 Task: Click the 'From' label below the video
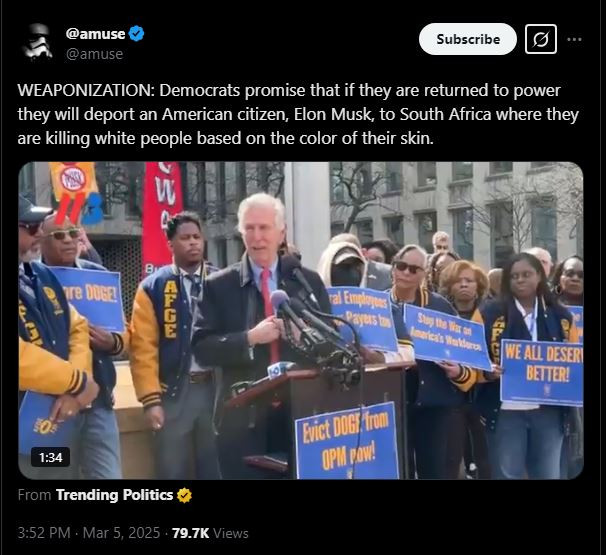[34, 495]
